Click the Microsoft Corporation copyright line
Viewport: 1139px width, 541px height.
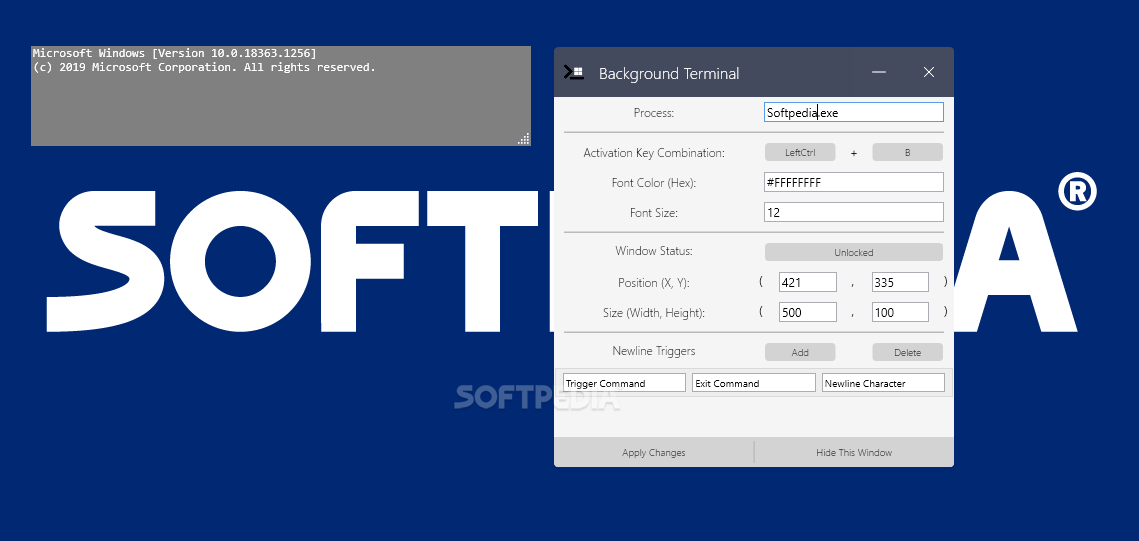click(204, 68)
